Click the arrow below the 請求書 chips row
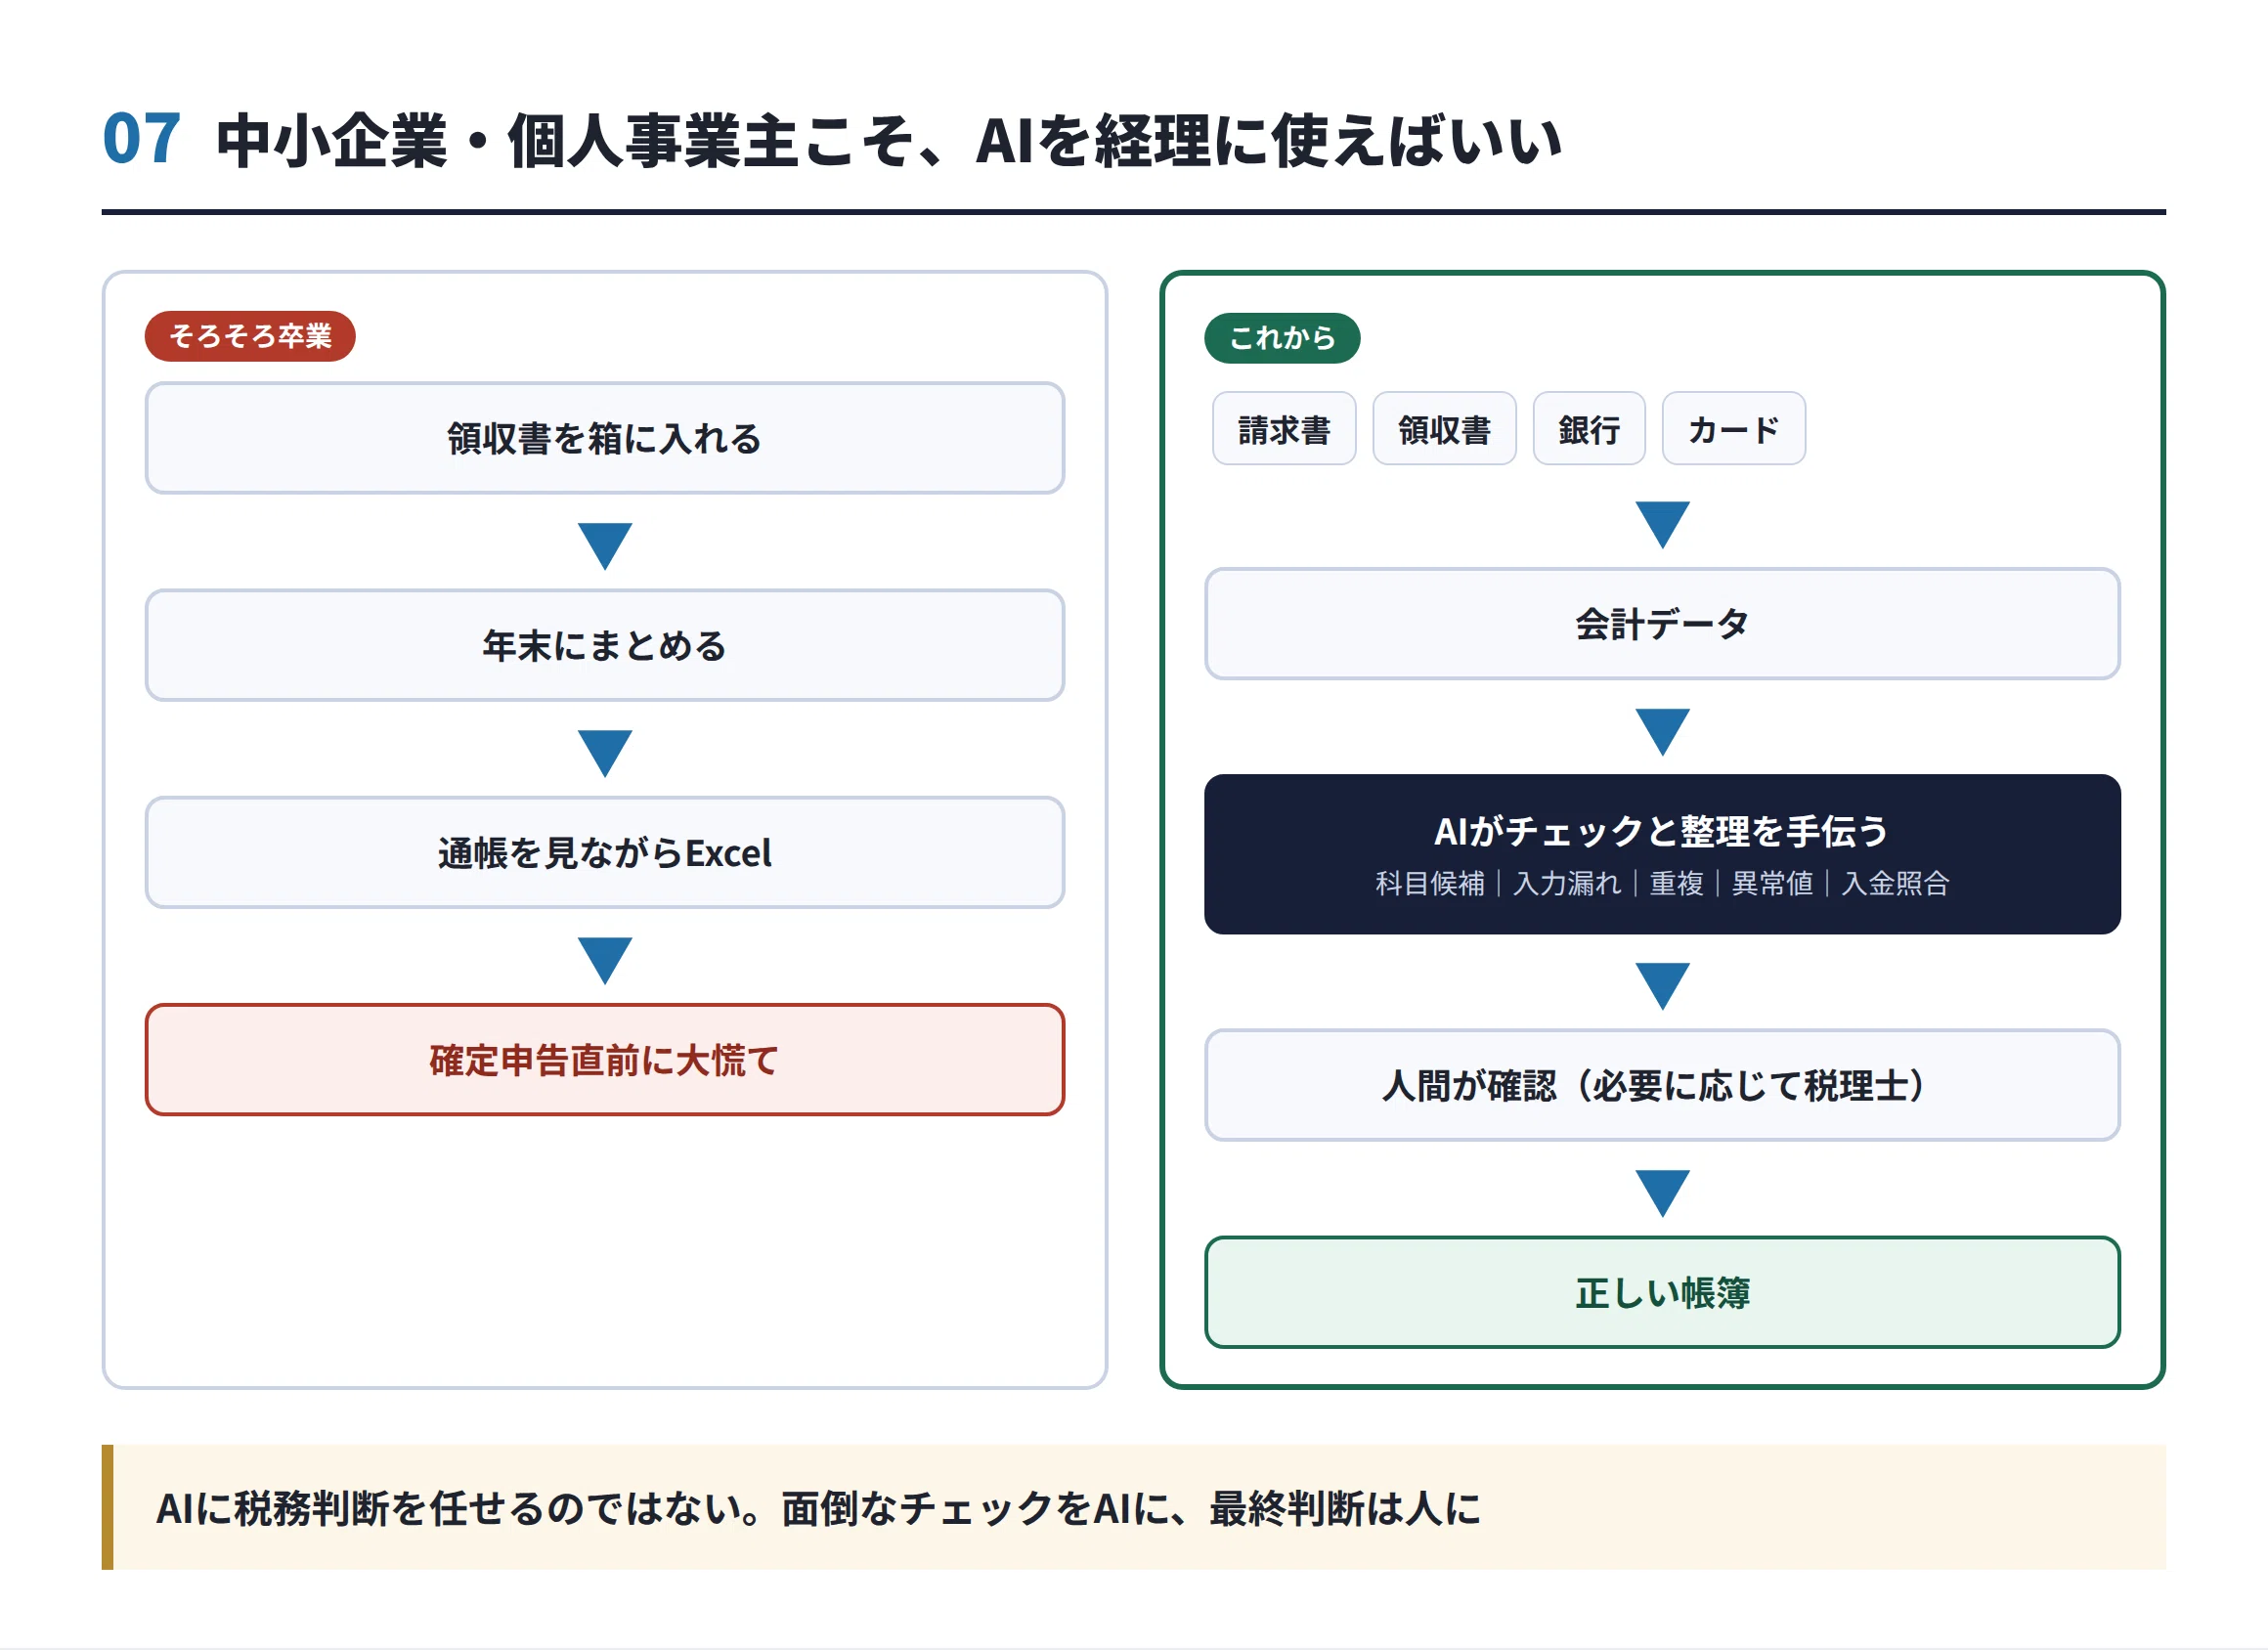This screenshot has height=1650, width=2268. point(1662,523)
